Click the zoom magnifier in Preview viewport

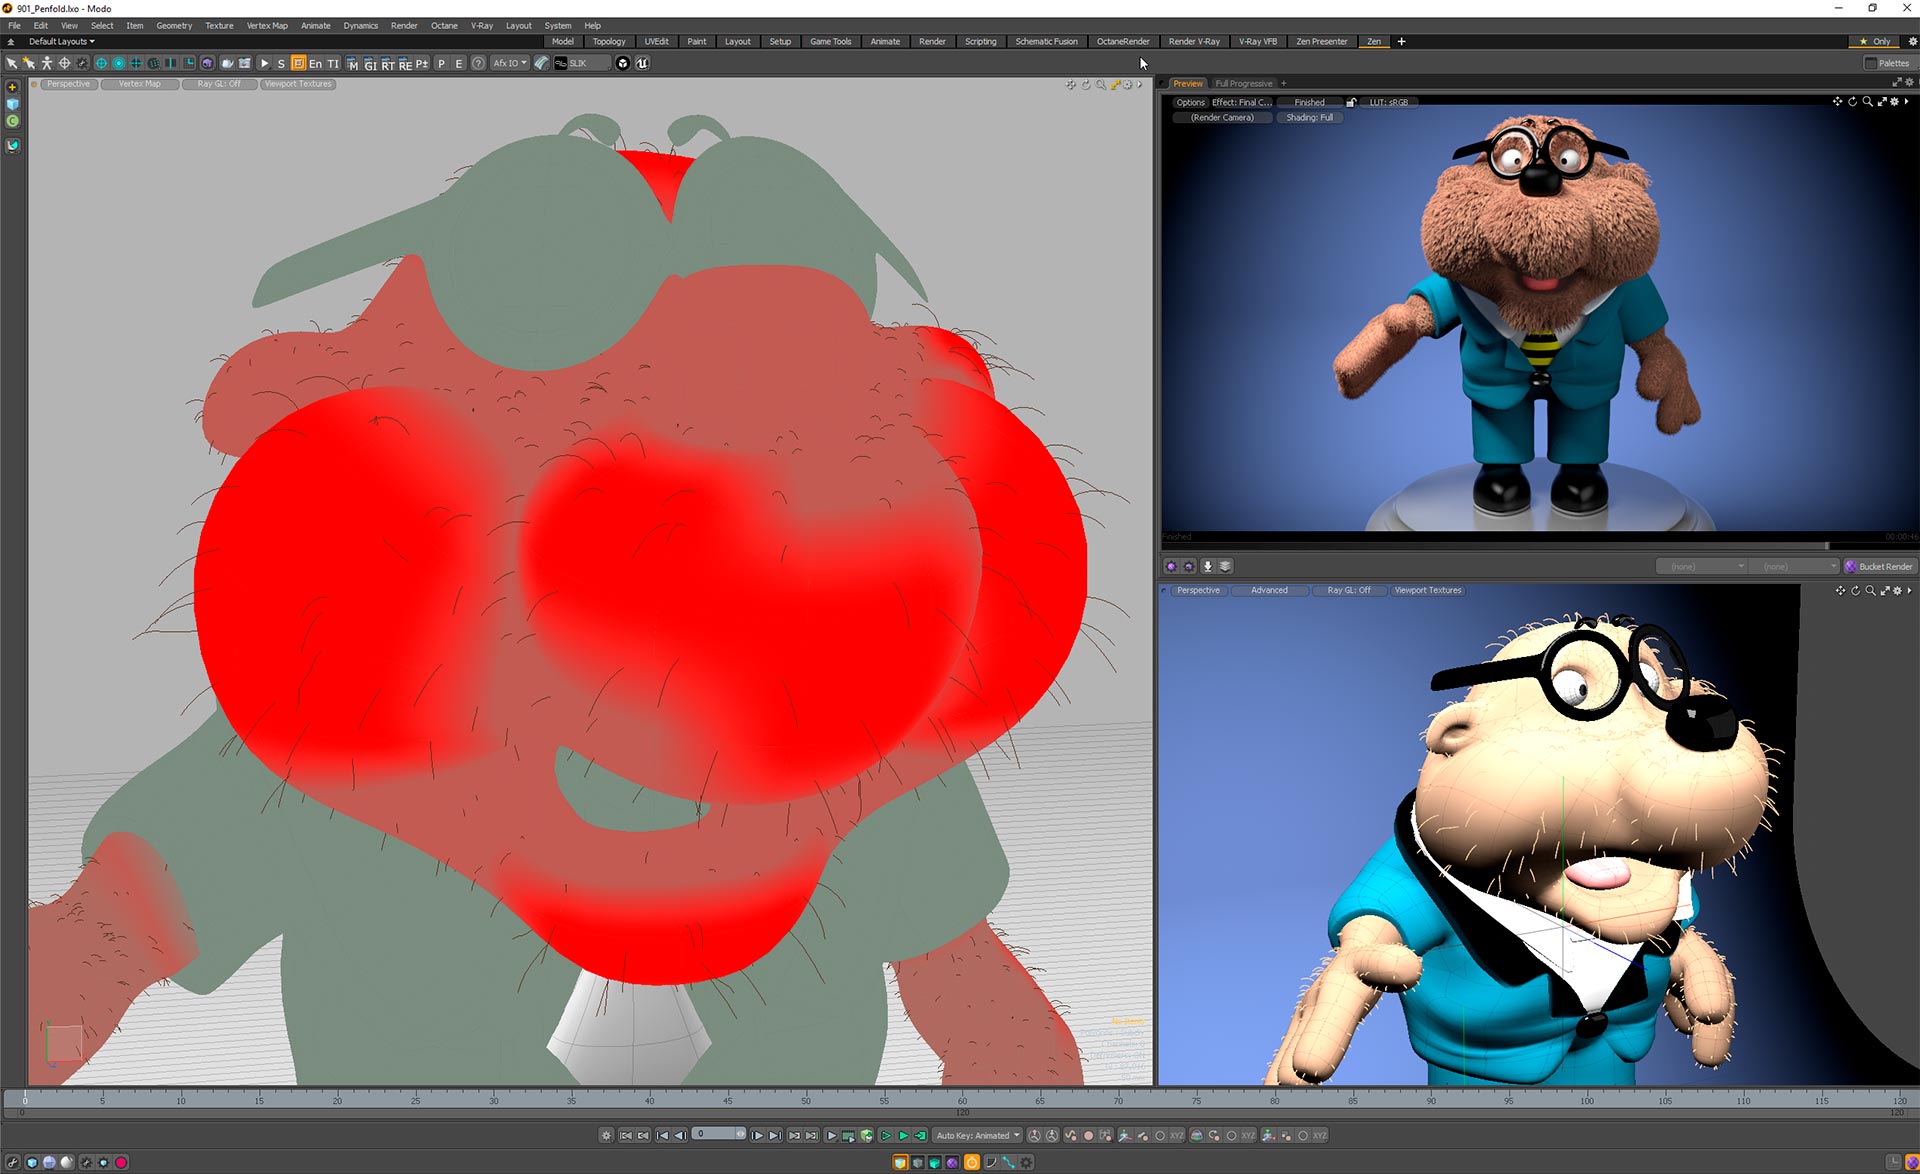click(1867, 102)
